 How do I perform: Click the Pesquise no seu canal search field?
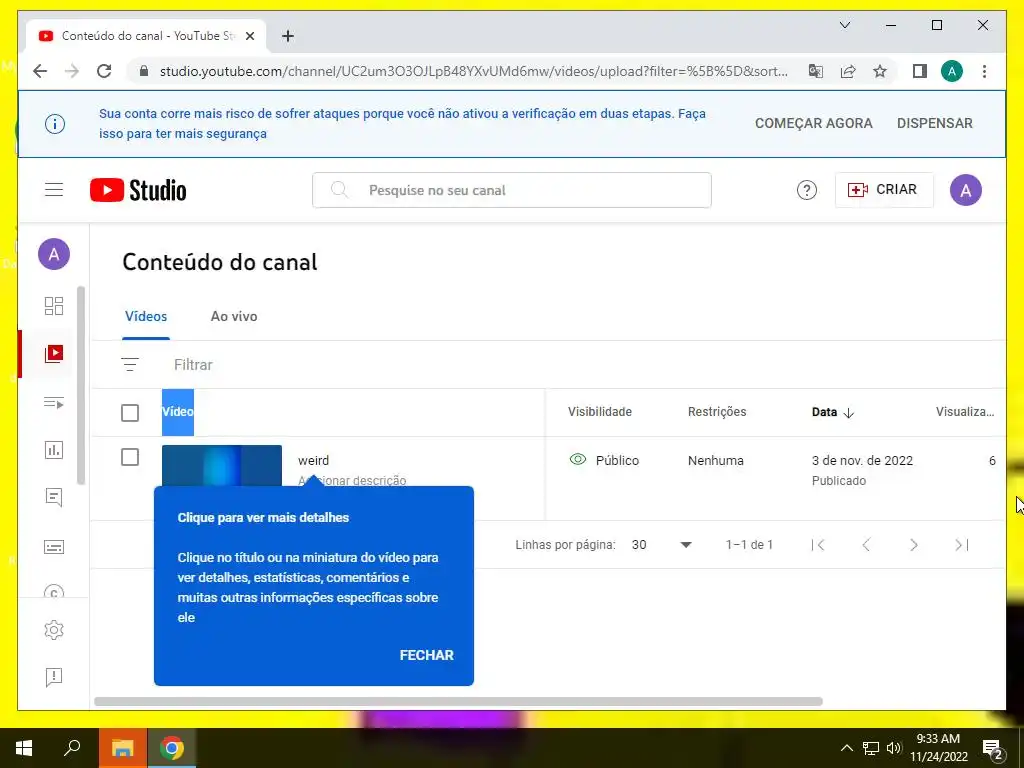(511, 190)
